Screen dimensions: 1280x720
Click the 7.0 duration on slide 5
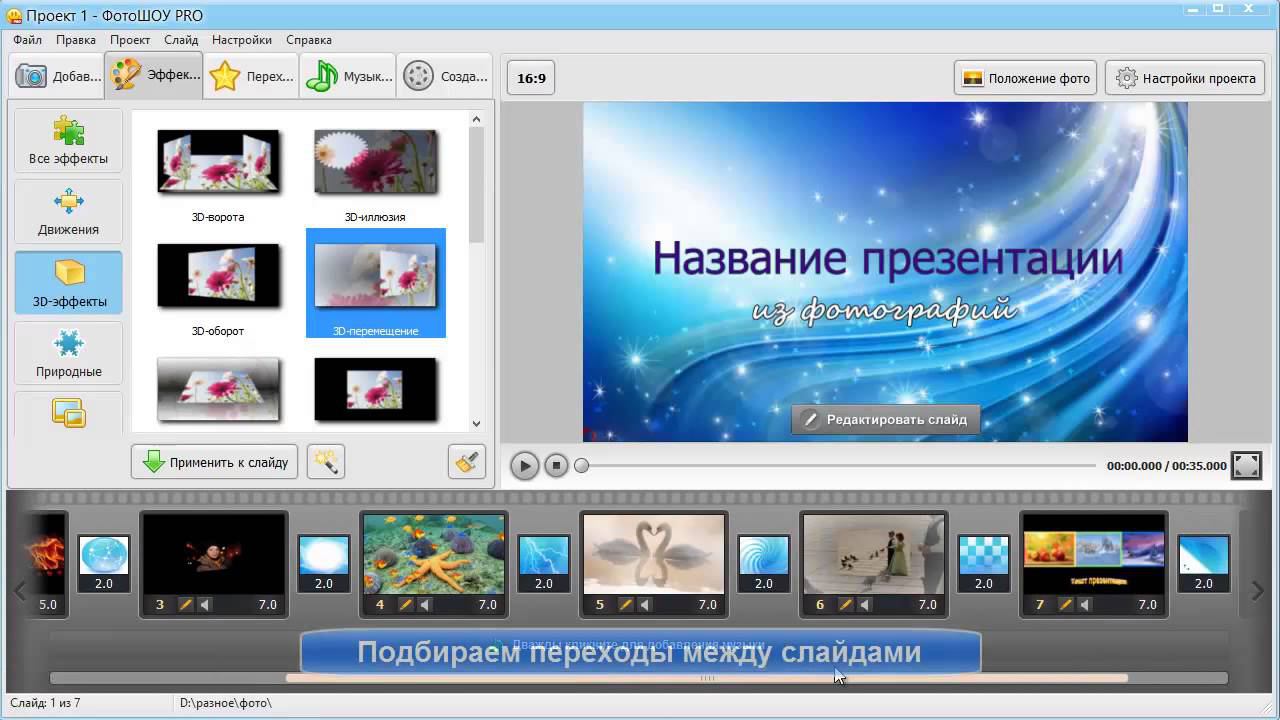coord(707,605)
